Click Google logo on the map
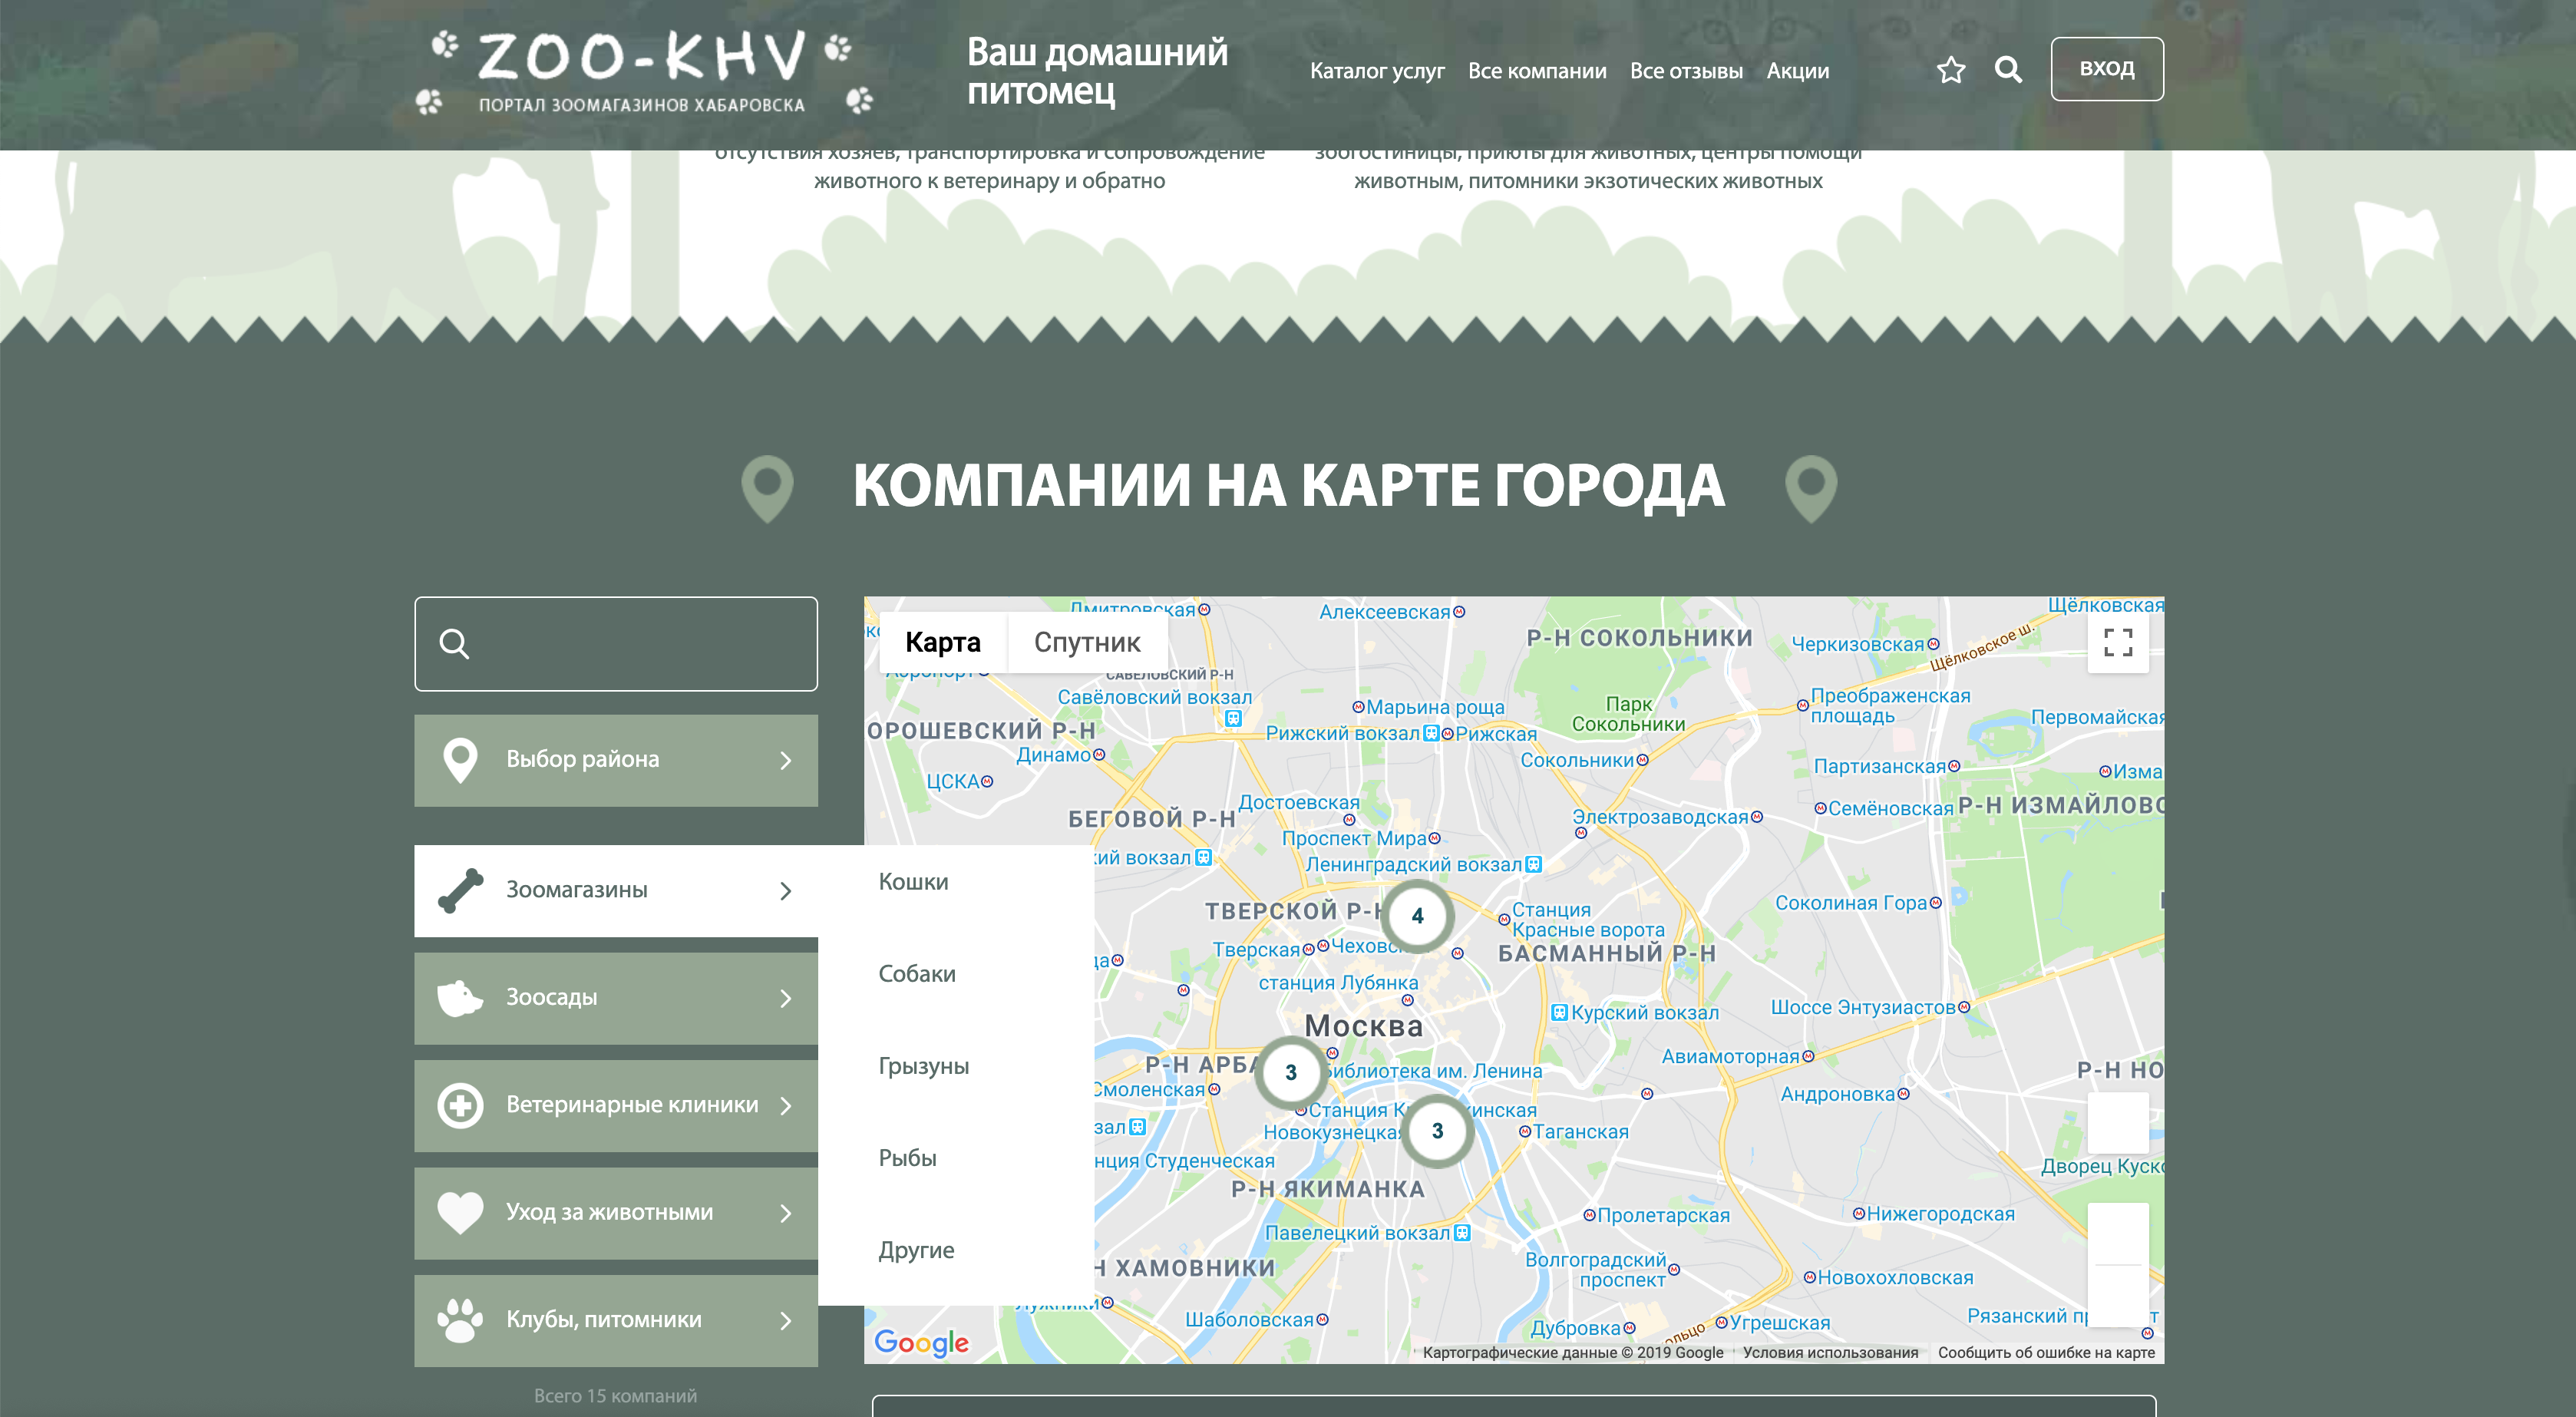Viewport: 2576px width, 1417px height. click(921, 1343)
